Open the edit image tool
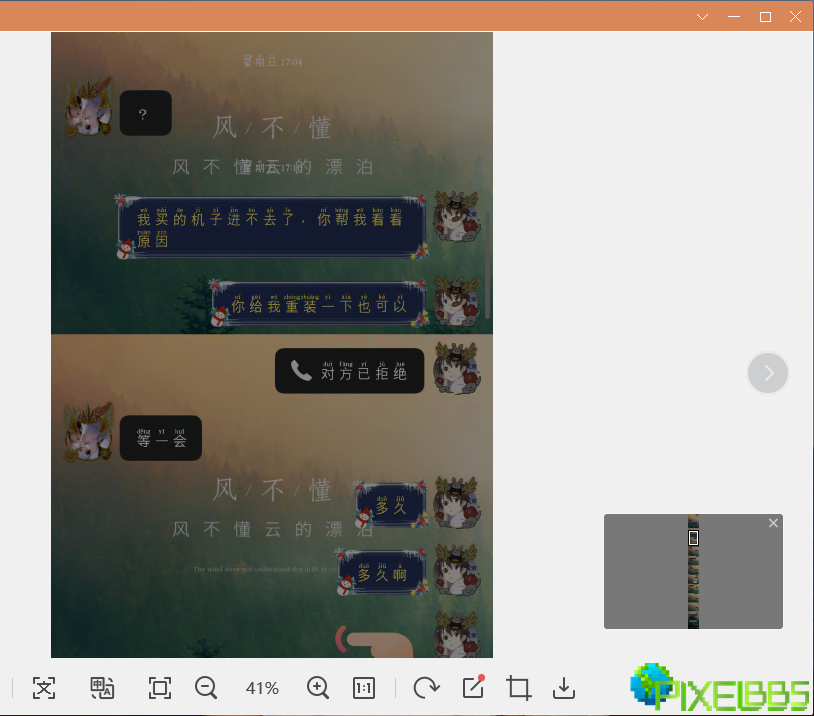 click(473, 687)
